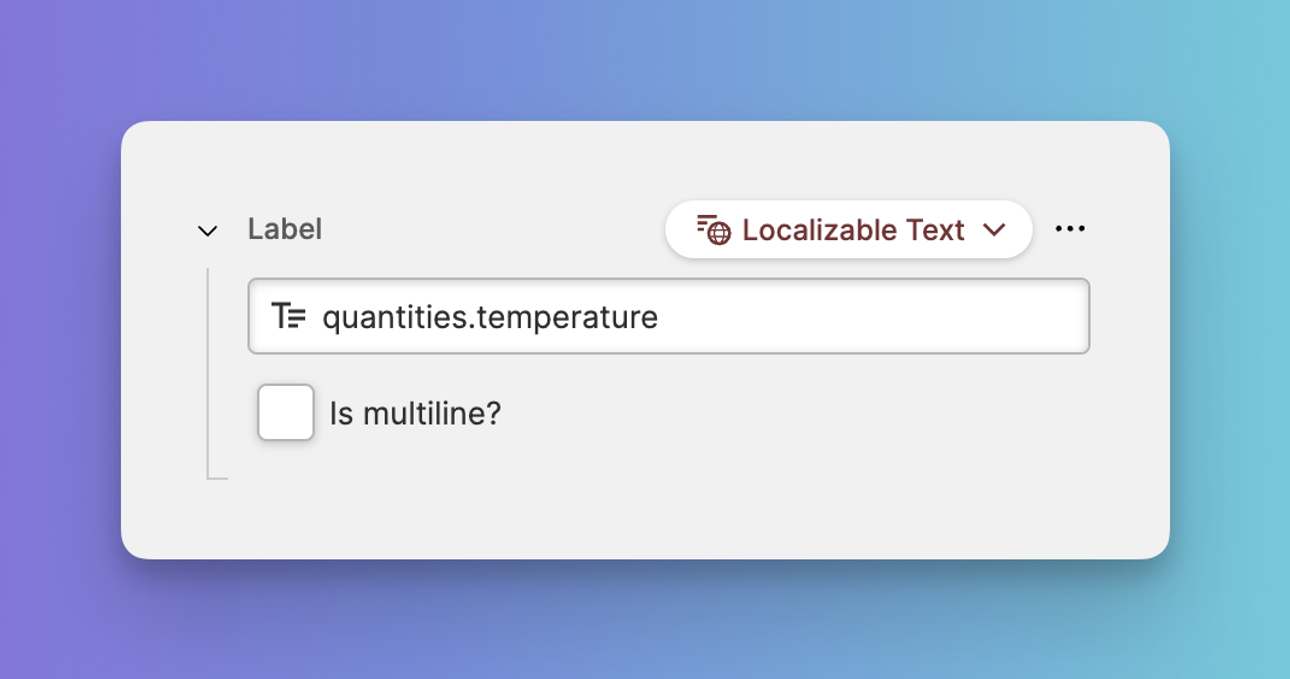Click the empty right end of the text input

coord(1000,317)
